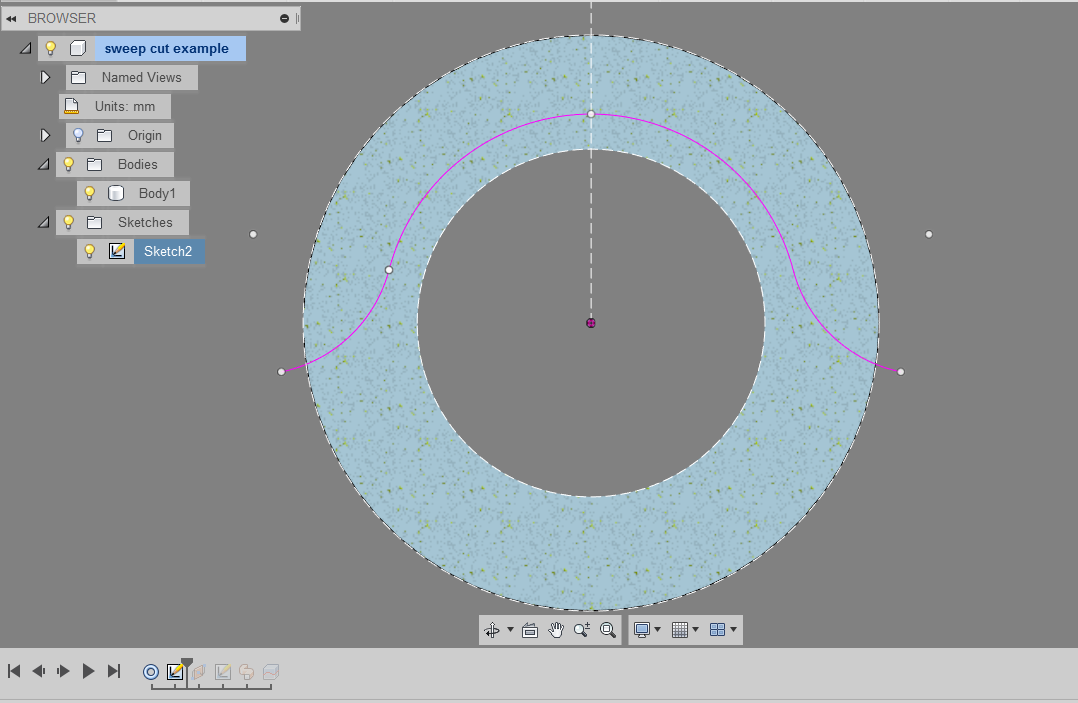Activate the Zoom magnifier tool
The height and width of the screenshot is (703, 1078).
click(x=582, y=629)
